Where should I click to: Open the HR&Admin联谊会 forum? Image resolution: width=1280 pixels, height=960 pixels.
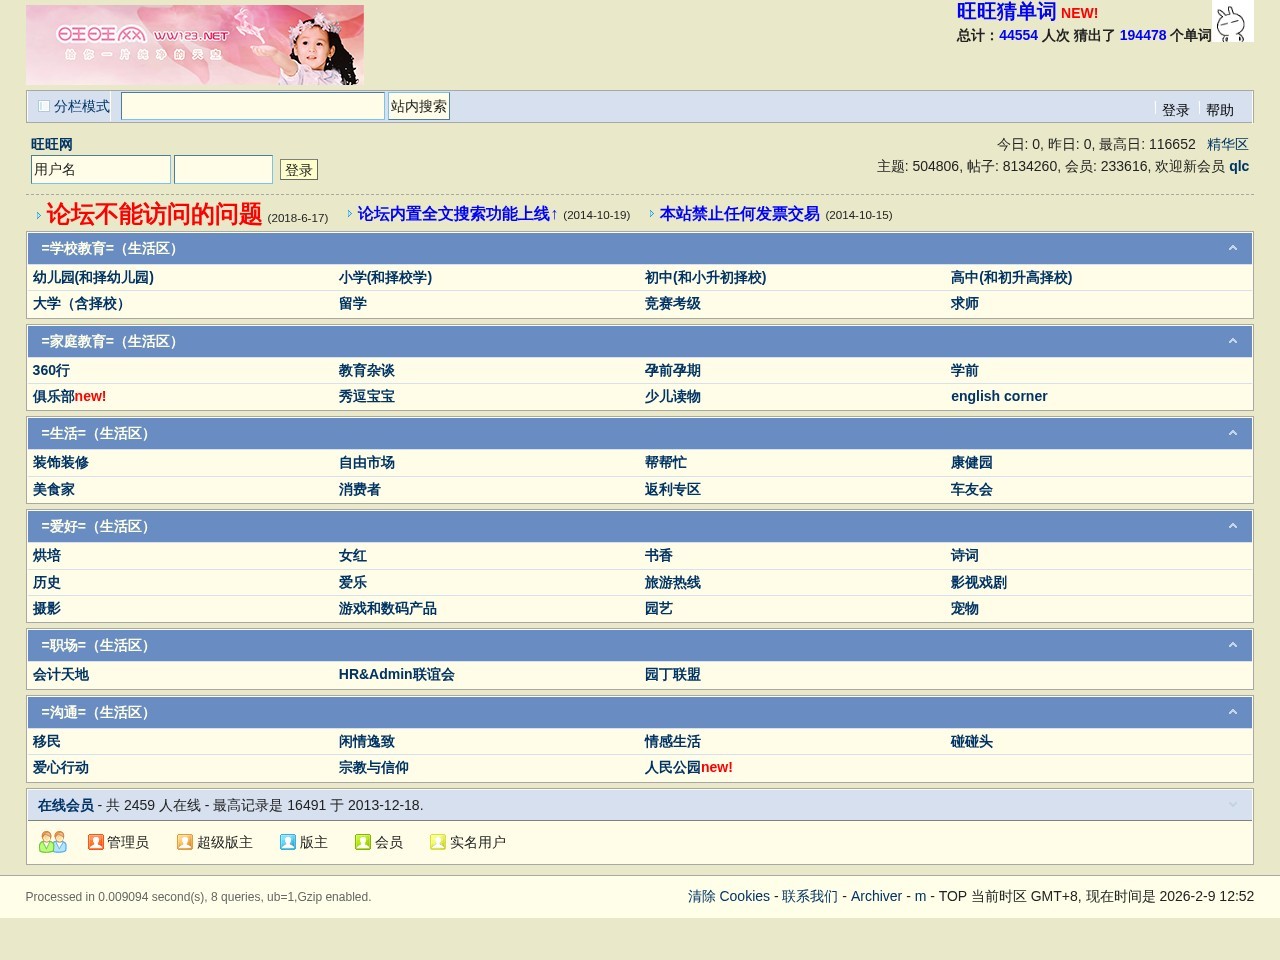pos(396,674)
